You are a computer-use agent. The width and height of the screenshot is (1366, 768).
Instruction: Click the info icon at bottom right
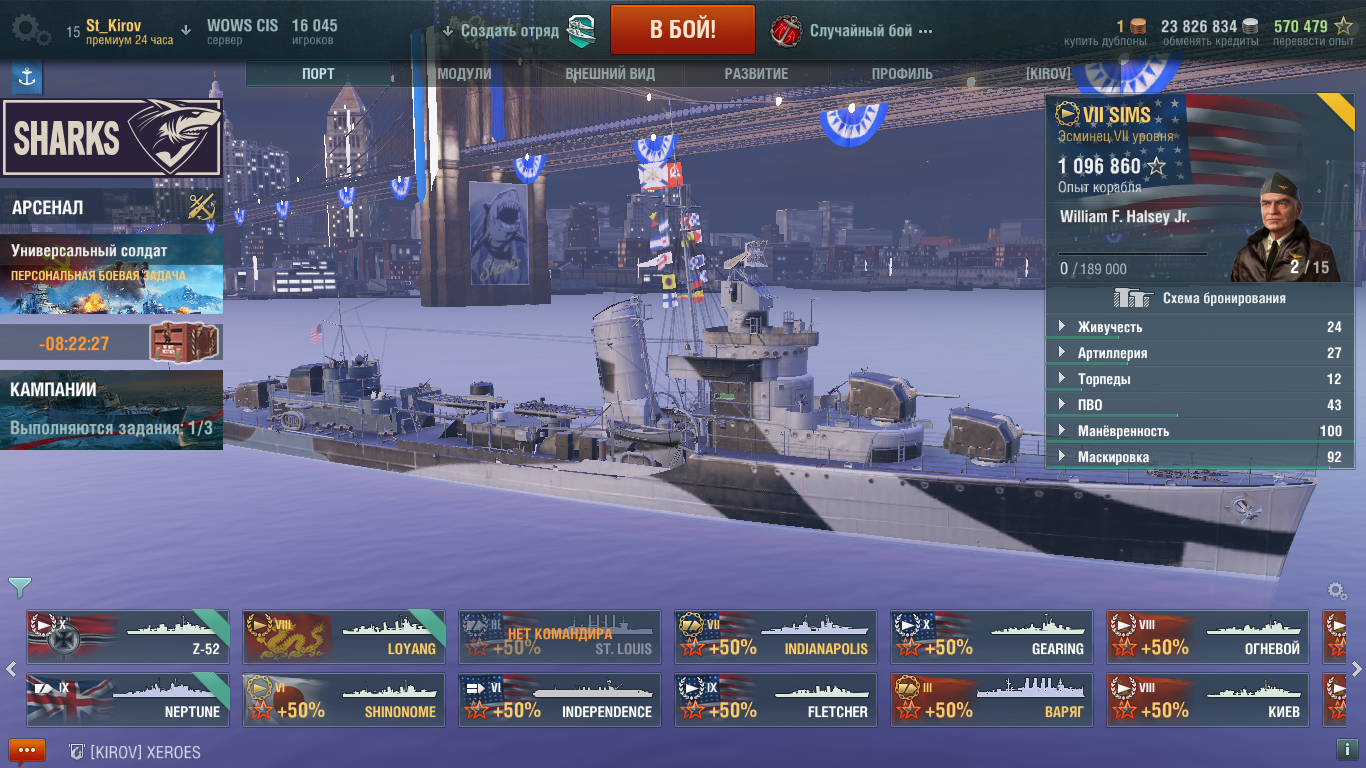(x=1345, y=749)
